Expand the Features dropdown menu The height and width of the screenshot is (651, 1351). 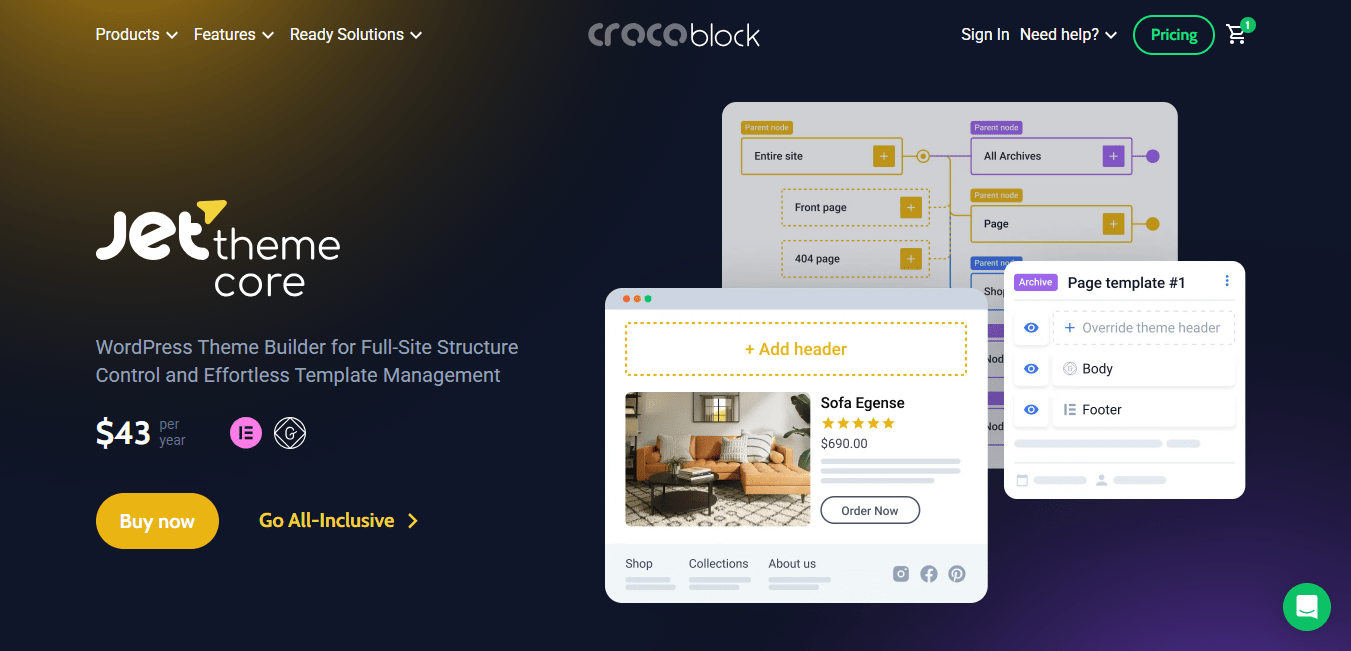233,35
